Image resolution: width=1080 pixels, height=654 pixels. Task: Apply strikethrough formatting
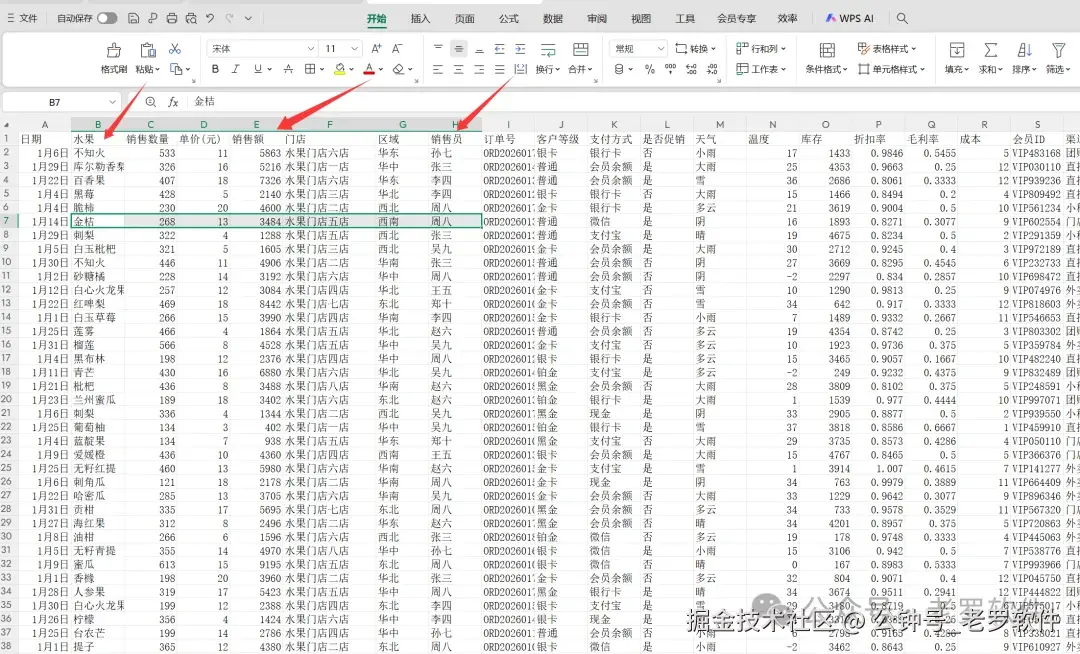[x=289, y=69]
